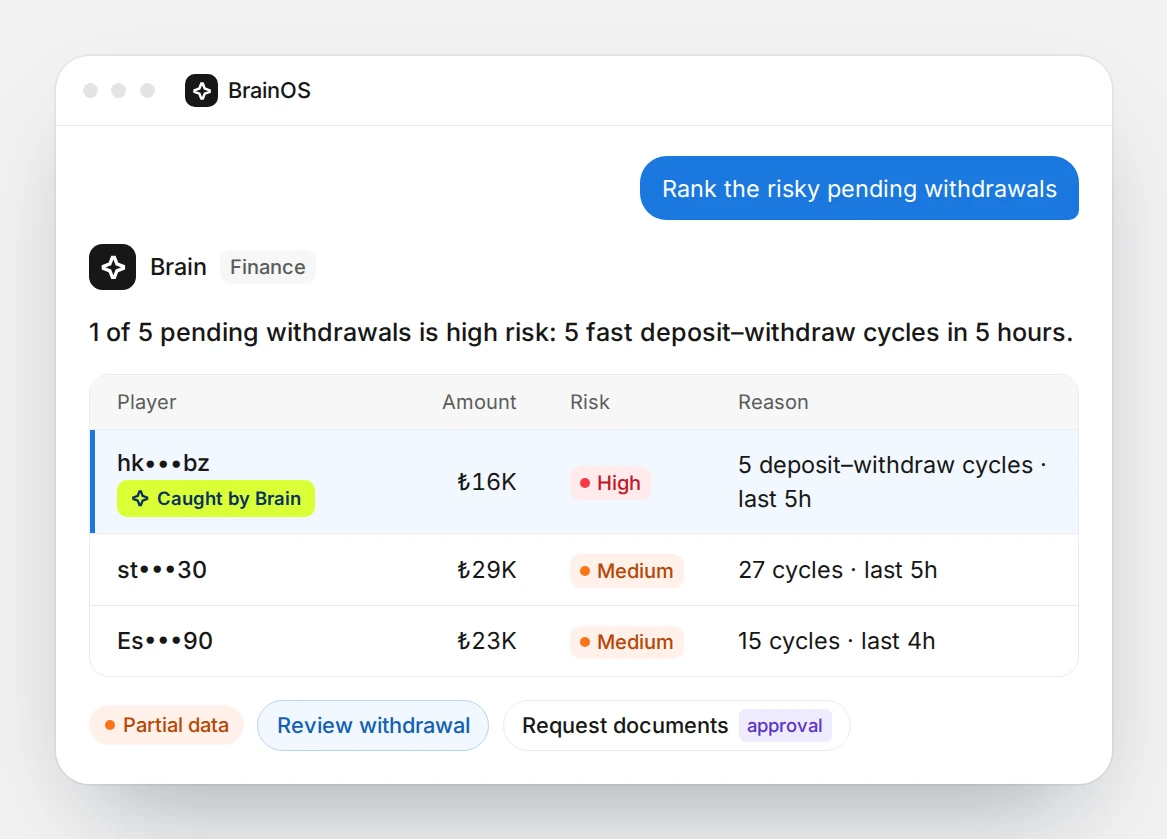
Task: Click the High risk badge
Action: pyautogui.click(x=610, y=483)
